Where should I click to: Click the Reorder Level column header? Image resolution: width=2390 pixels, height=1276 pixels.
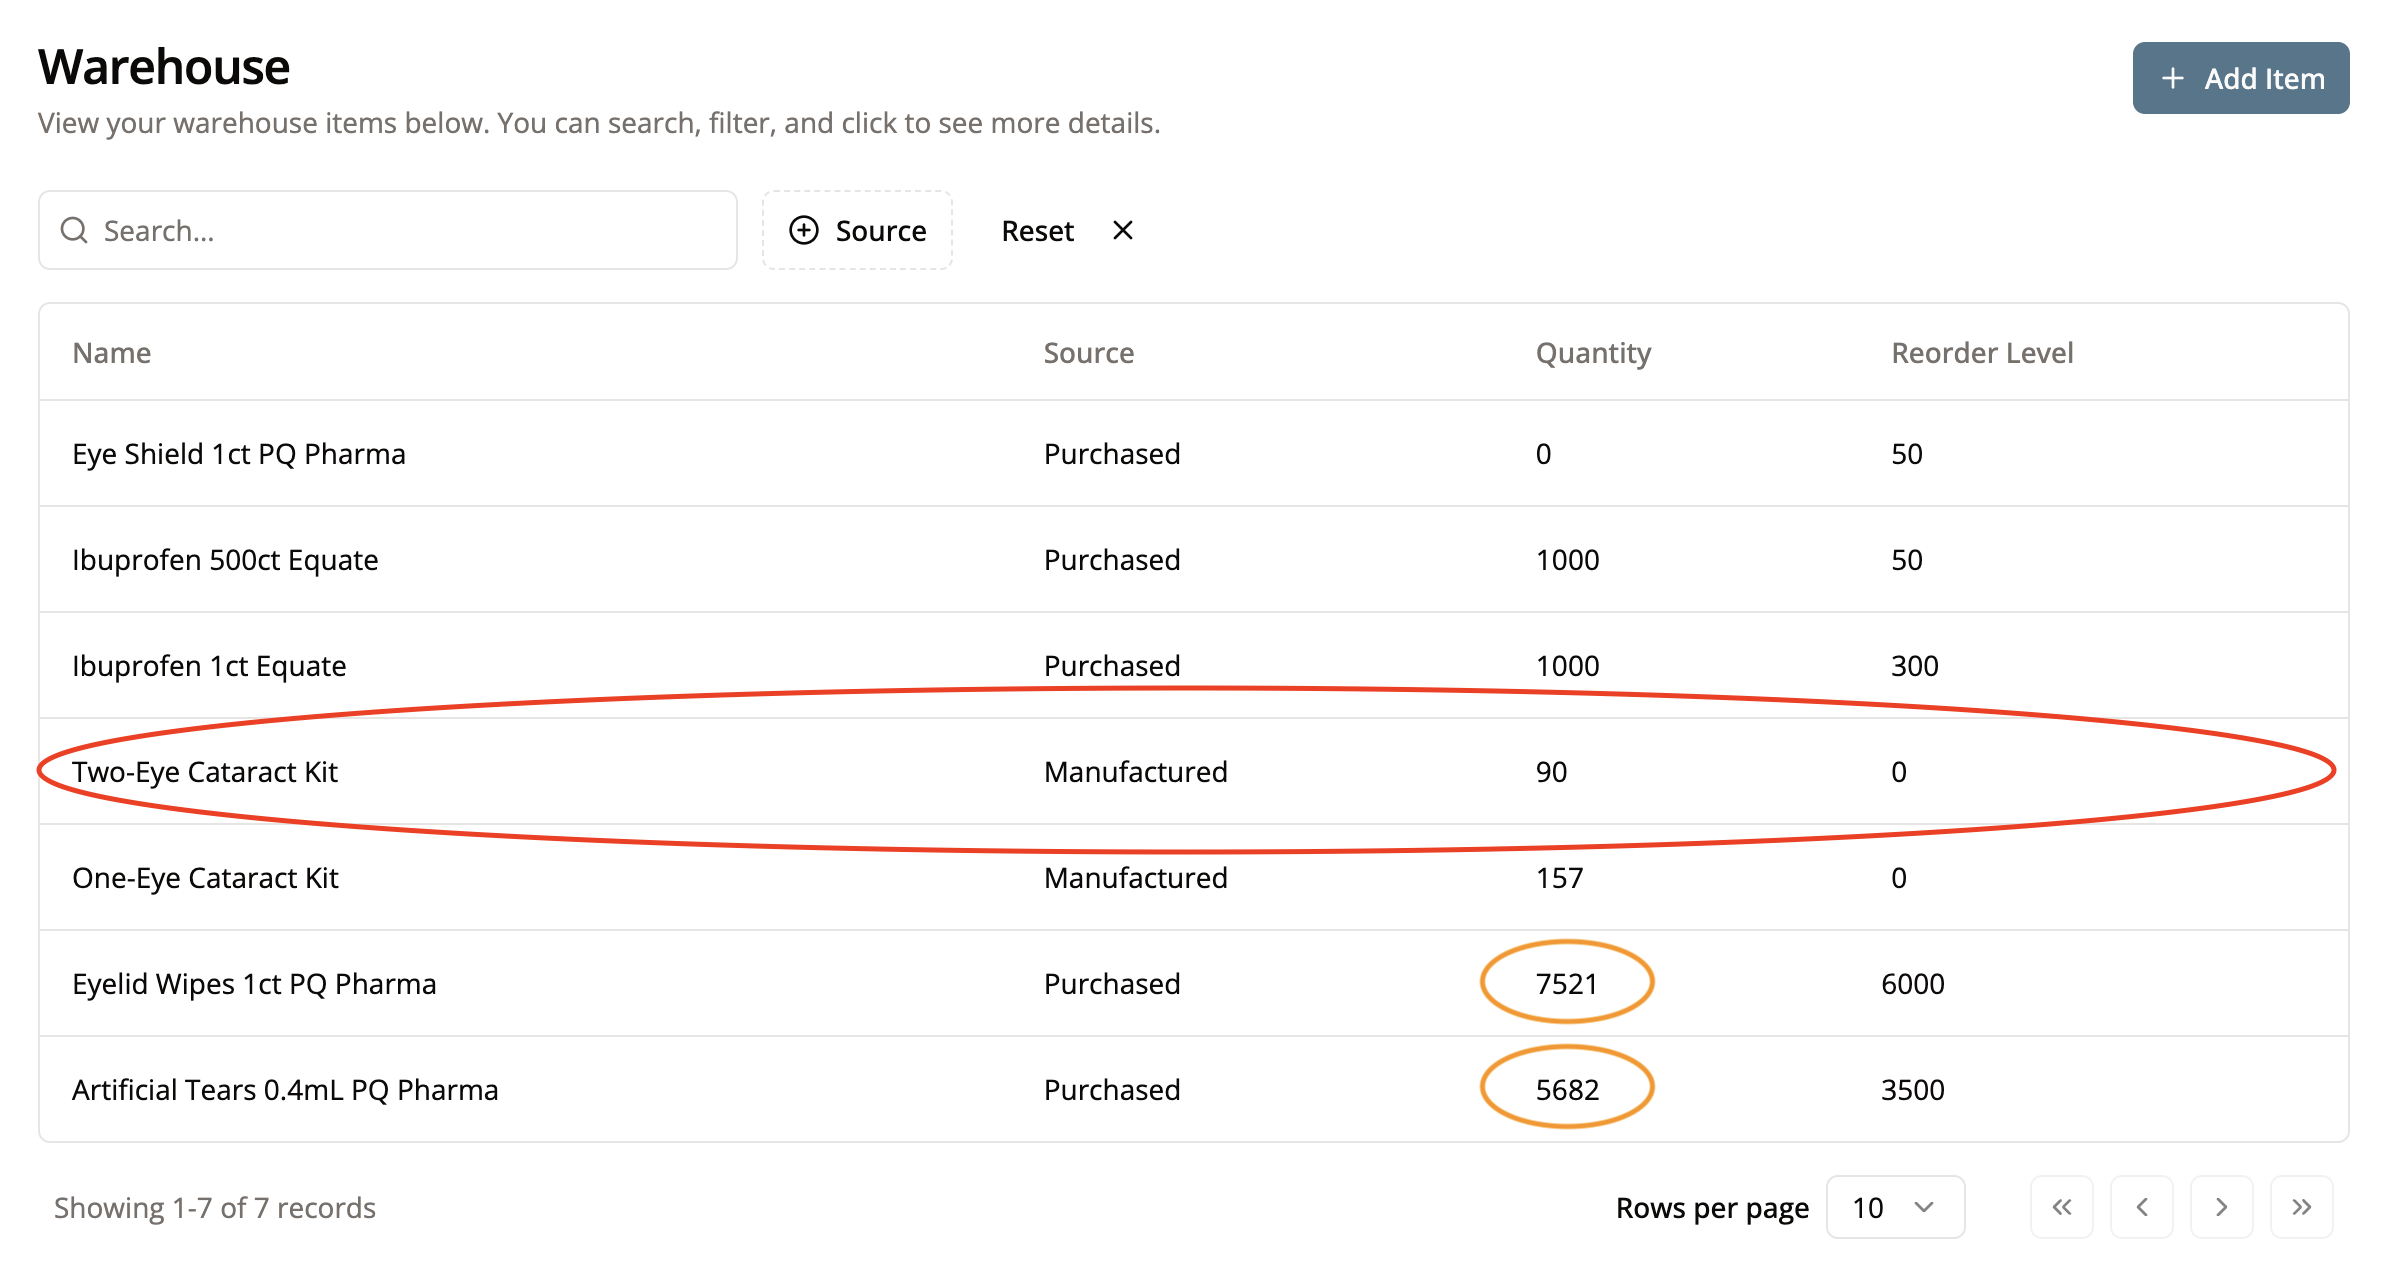[x=1982, y=353]
